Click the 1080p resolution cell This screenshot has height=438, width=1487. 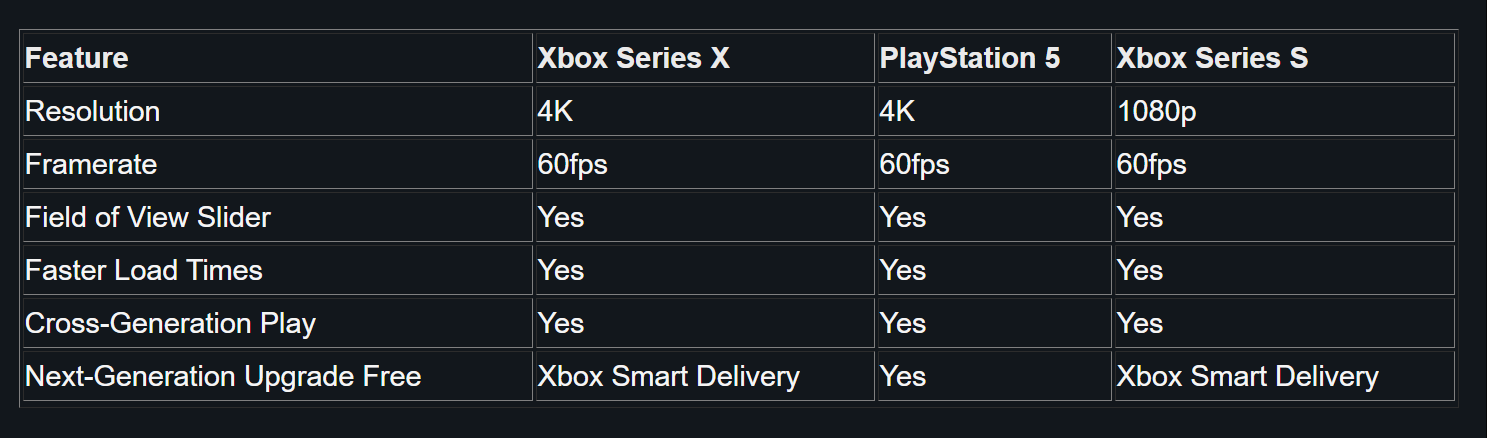(x=1156, y=111)
